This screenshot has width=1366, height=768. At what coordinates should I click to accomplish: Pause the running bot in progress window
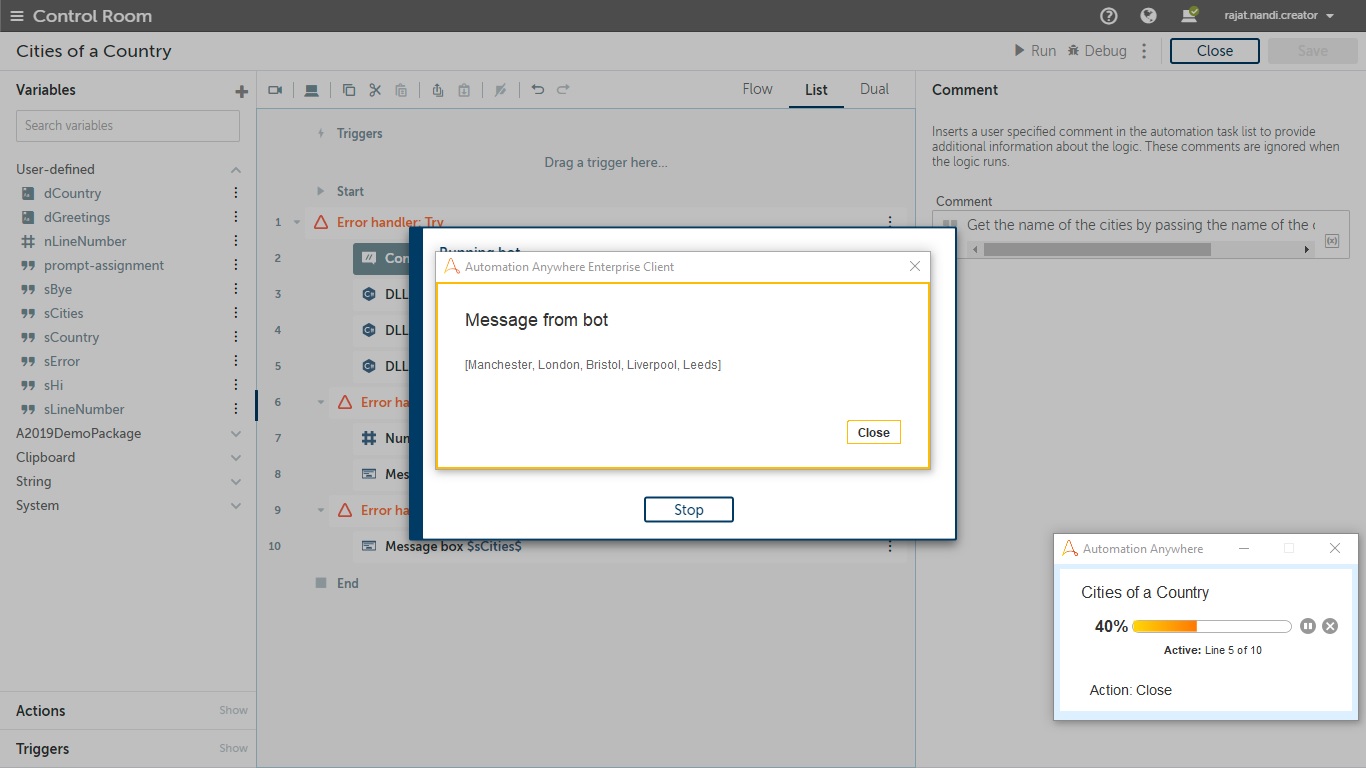pyautogui.click(x=1308, y=626)
